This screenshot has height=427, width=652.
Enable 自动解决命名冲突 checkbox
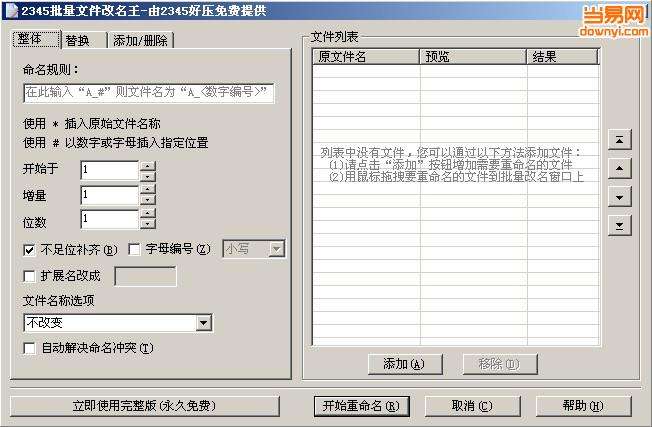pyautogui.click(x=29, y=348)
